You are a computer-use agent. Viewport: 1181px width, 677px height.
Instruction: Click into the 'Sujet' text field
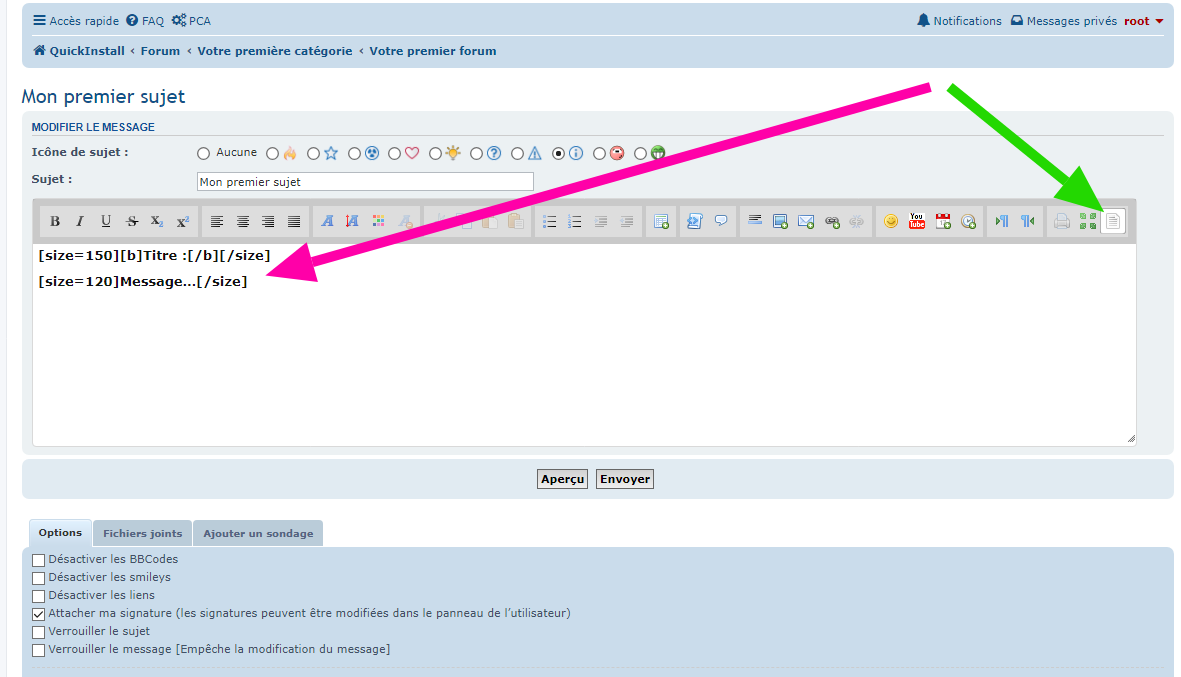point(365,182)
